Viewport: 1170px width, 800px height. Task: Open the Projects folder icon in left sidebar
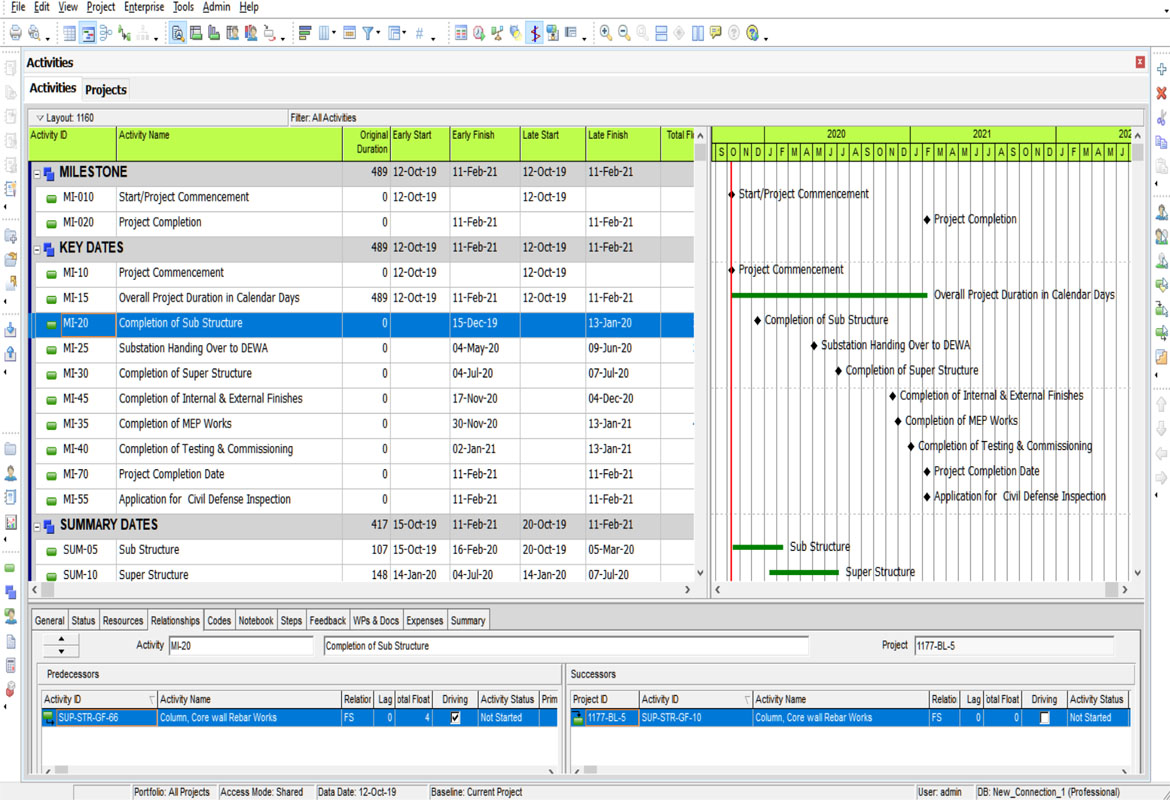point(10,449)
